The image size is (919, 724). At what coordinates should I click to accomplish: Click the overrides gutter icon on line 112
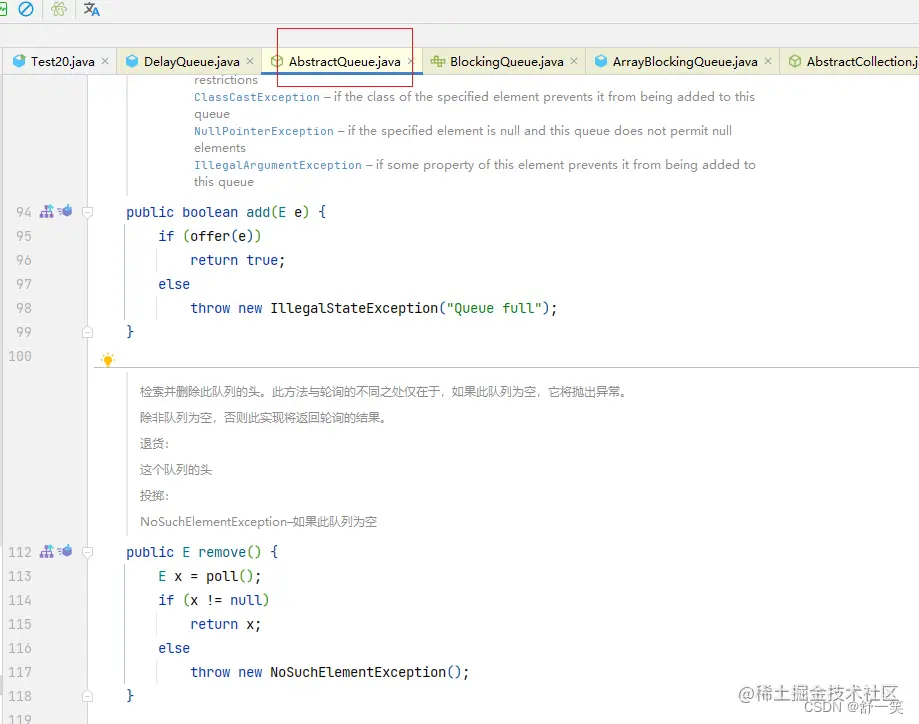pyautogui.click(x=65, y=550)
